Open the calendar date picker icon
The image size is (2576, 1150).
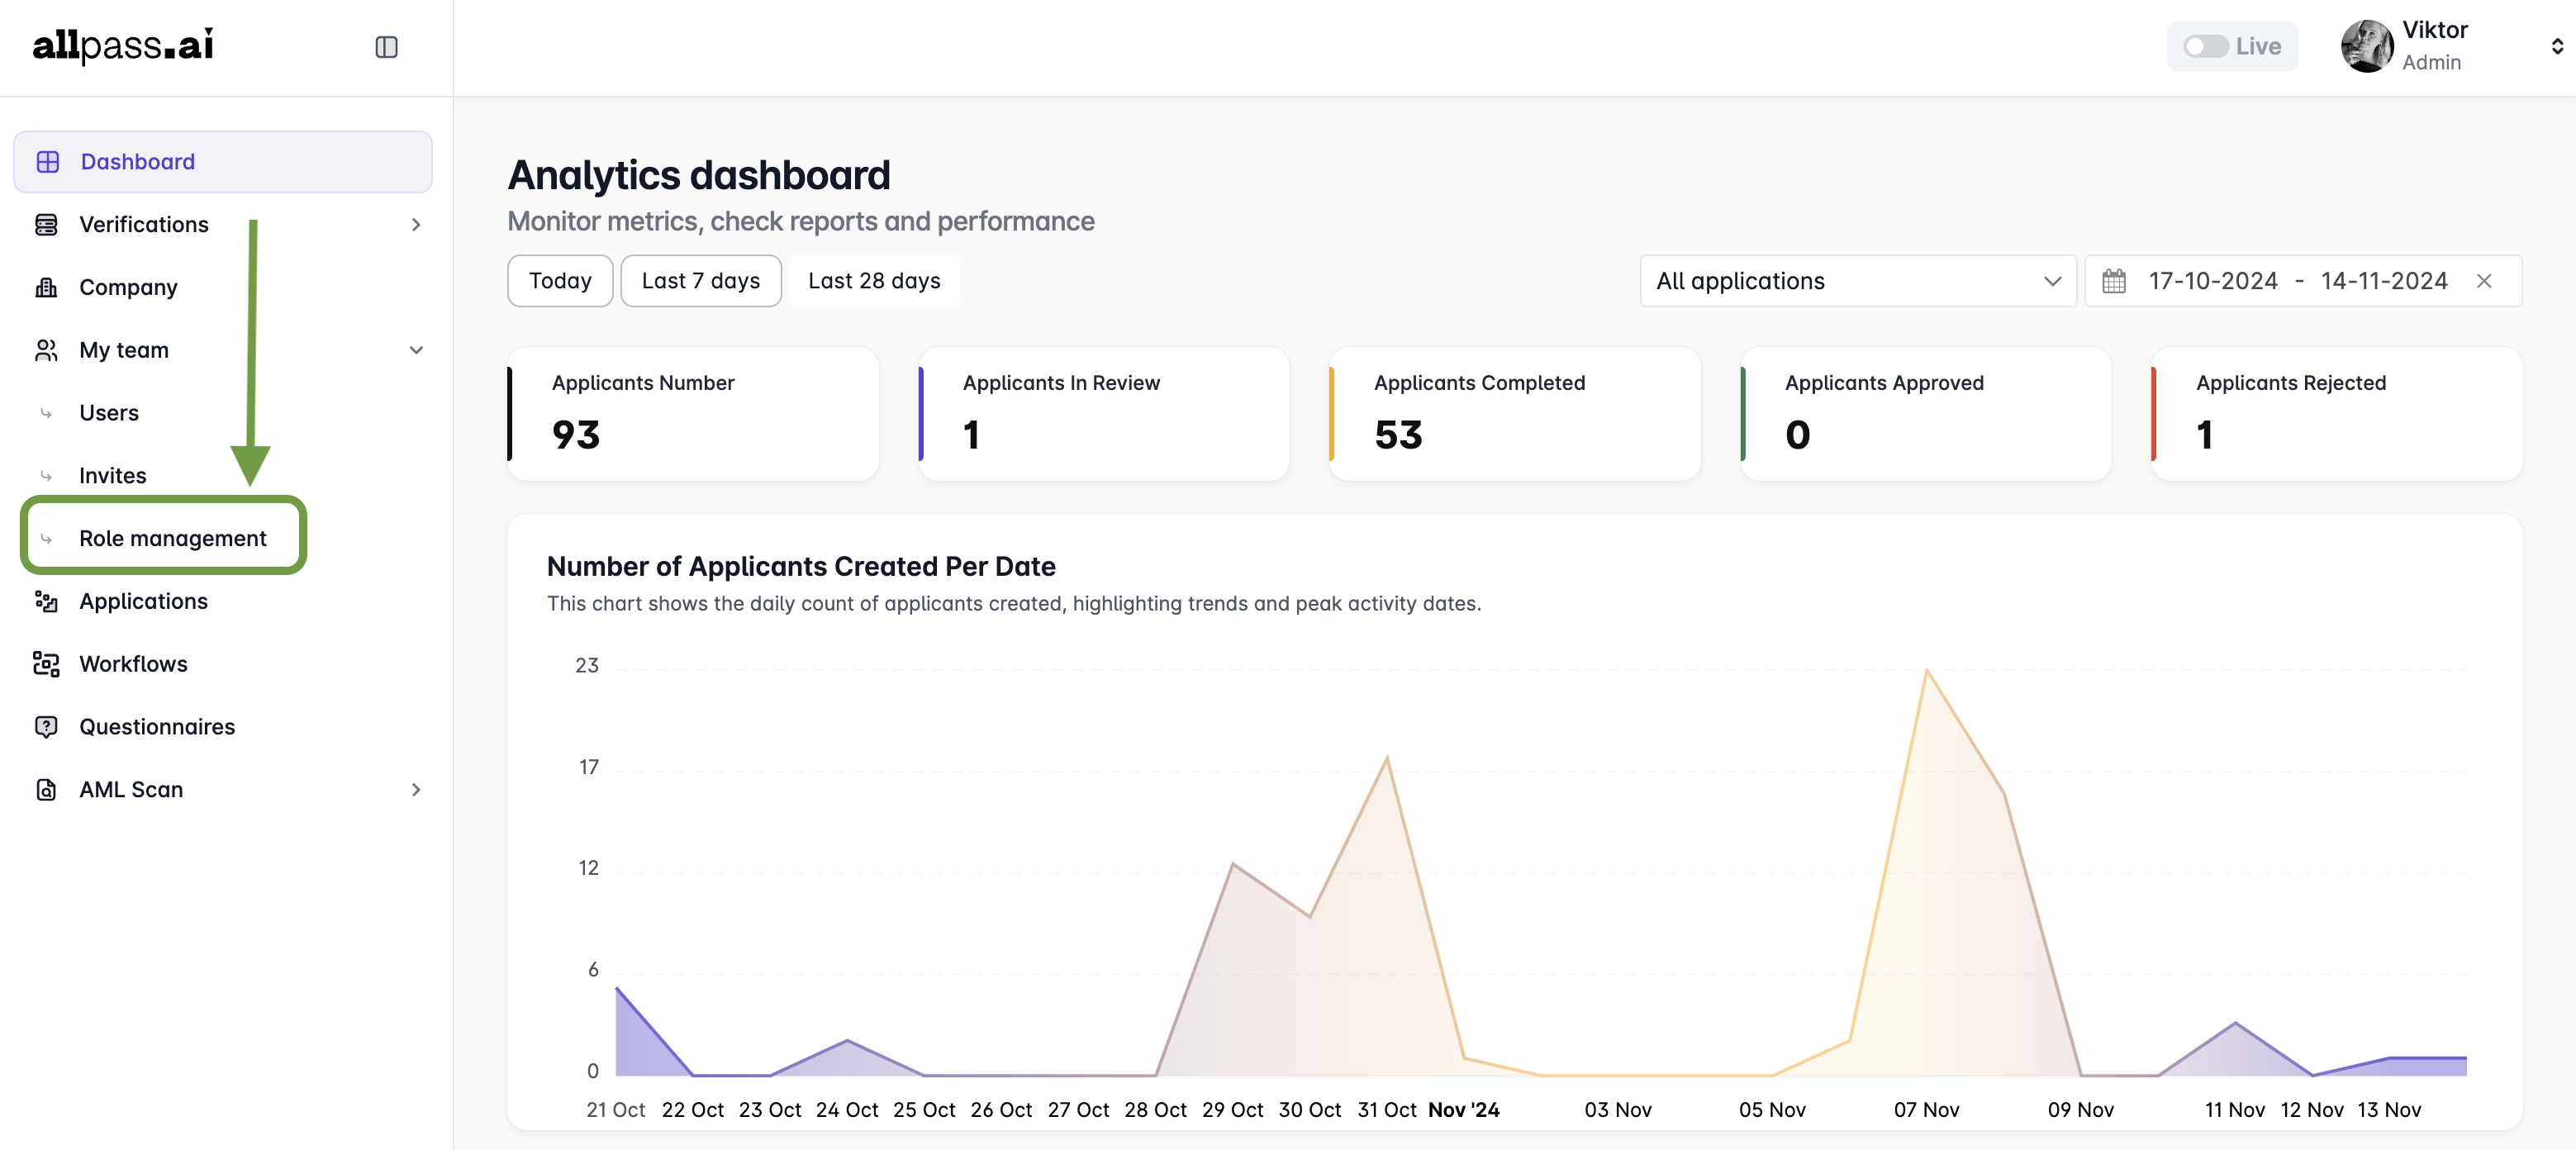2113,281
